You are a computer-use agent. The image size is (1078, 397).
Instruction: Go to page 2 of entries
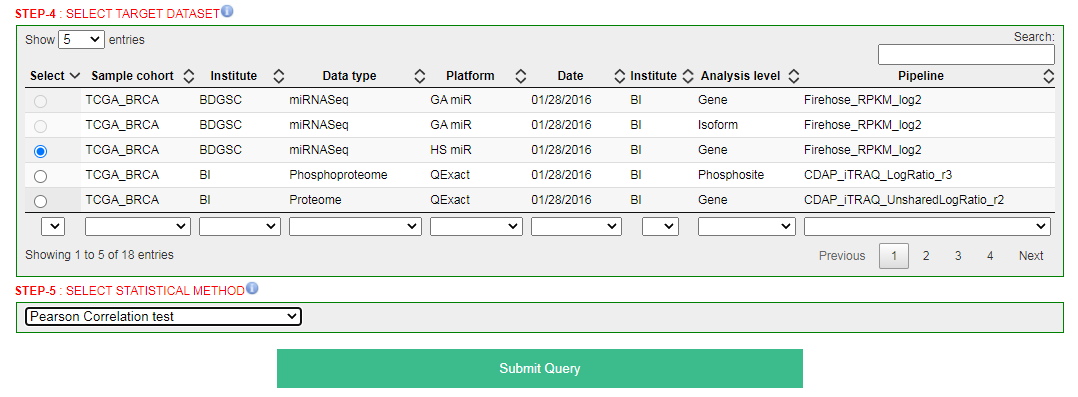926,256
